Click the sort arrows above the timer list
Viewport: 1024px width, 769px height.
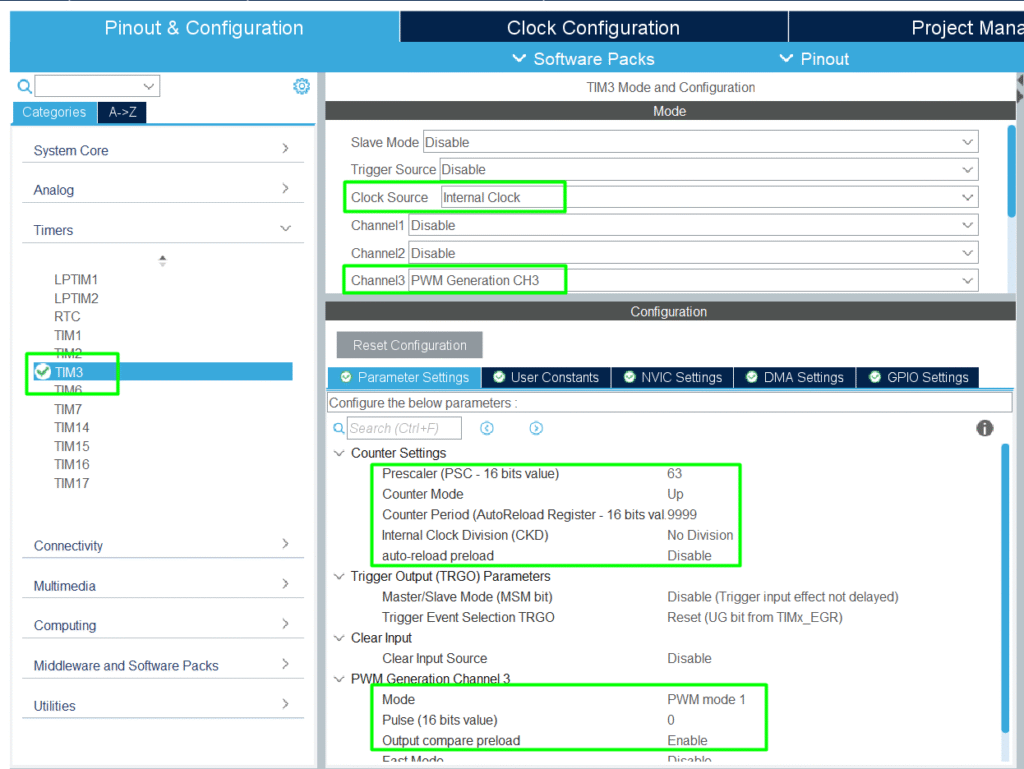162,260
